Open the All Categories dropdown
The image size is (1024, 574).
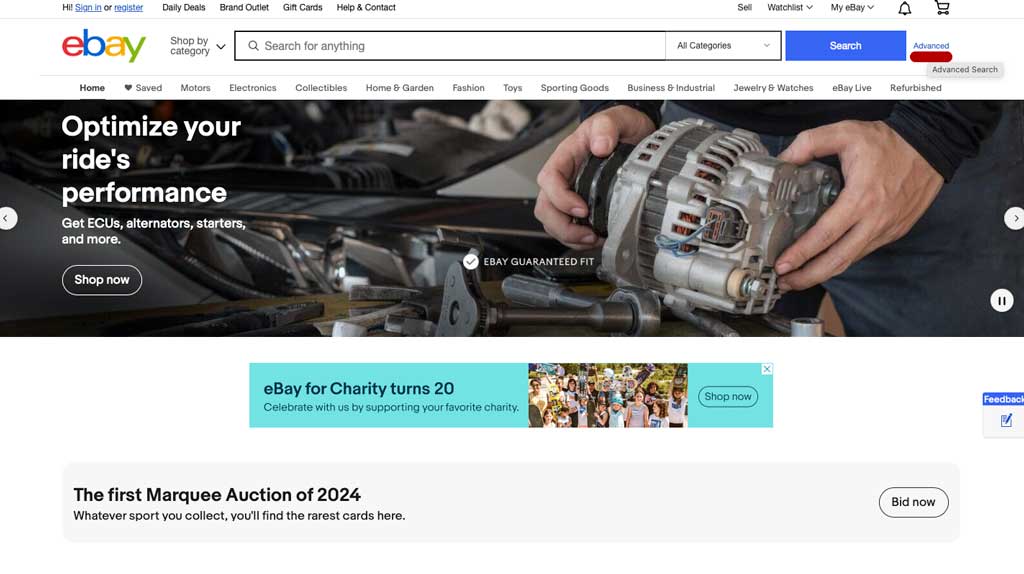pos(723,46)
